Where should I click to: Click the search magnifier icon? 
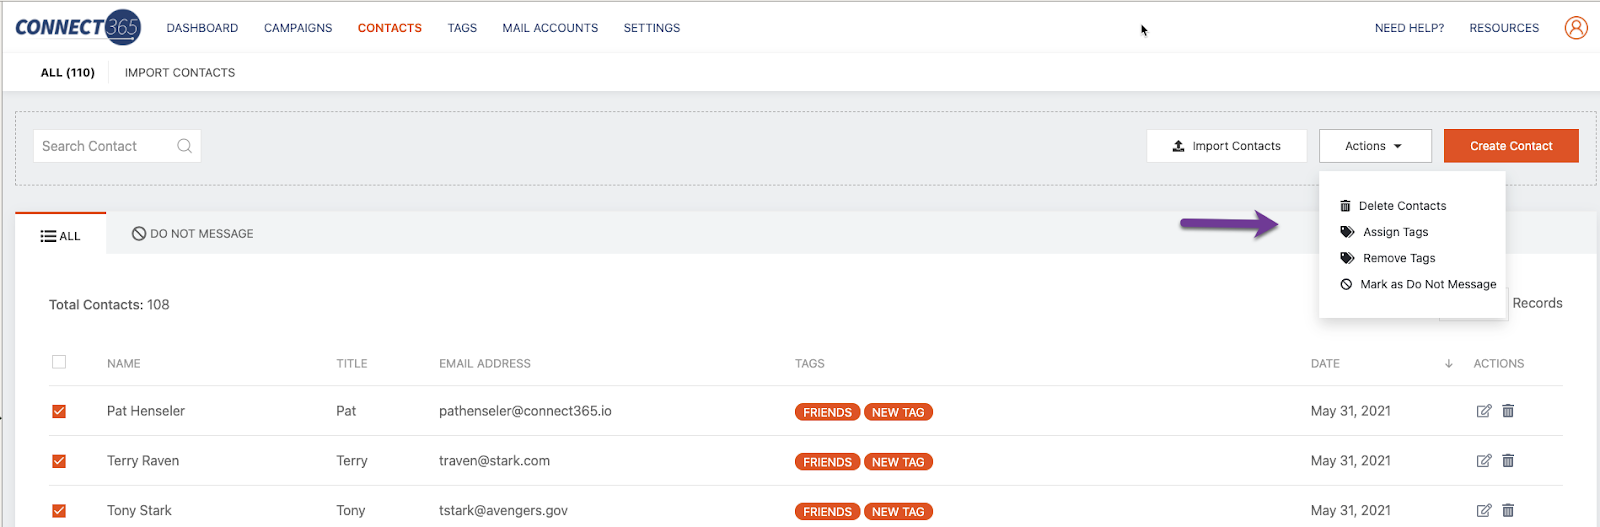point(184,146)
